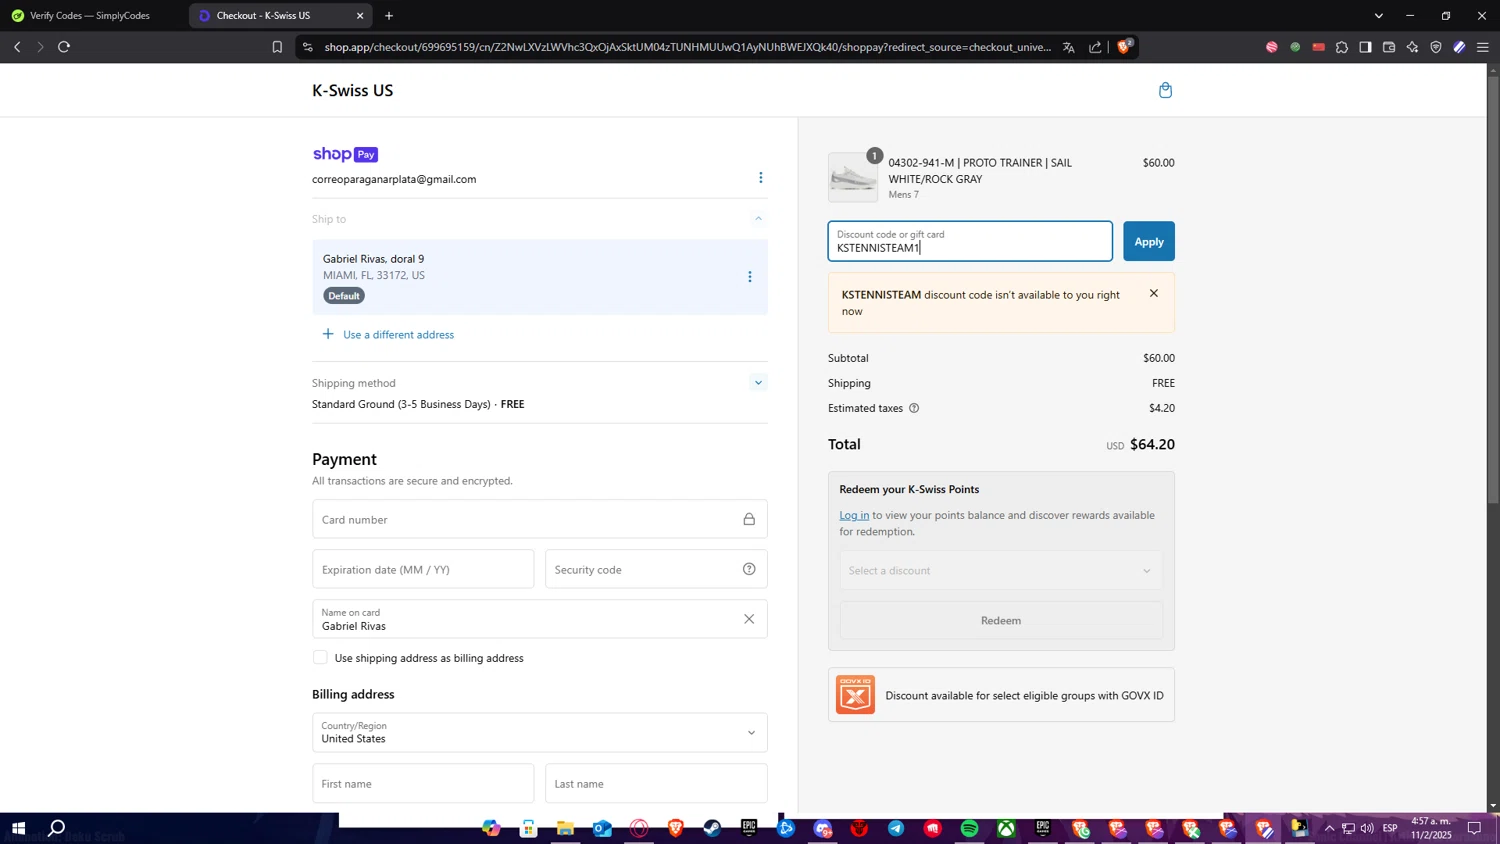Open browser tab search dropdown arrow

[1379, 16]
